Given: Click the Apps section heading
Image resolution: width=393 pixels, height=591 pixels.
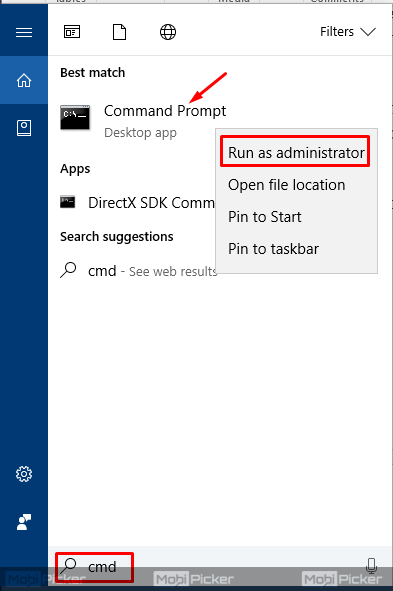Looking at the screenshot, I should (x=75, y=169).
